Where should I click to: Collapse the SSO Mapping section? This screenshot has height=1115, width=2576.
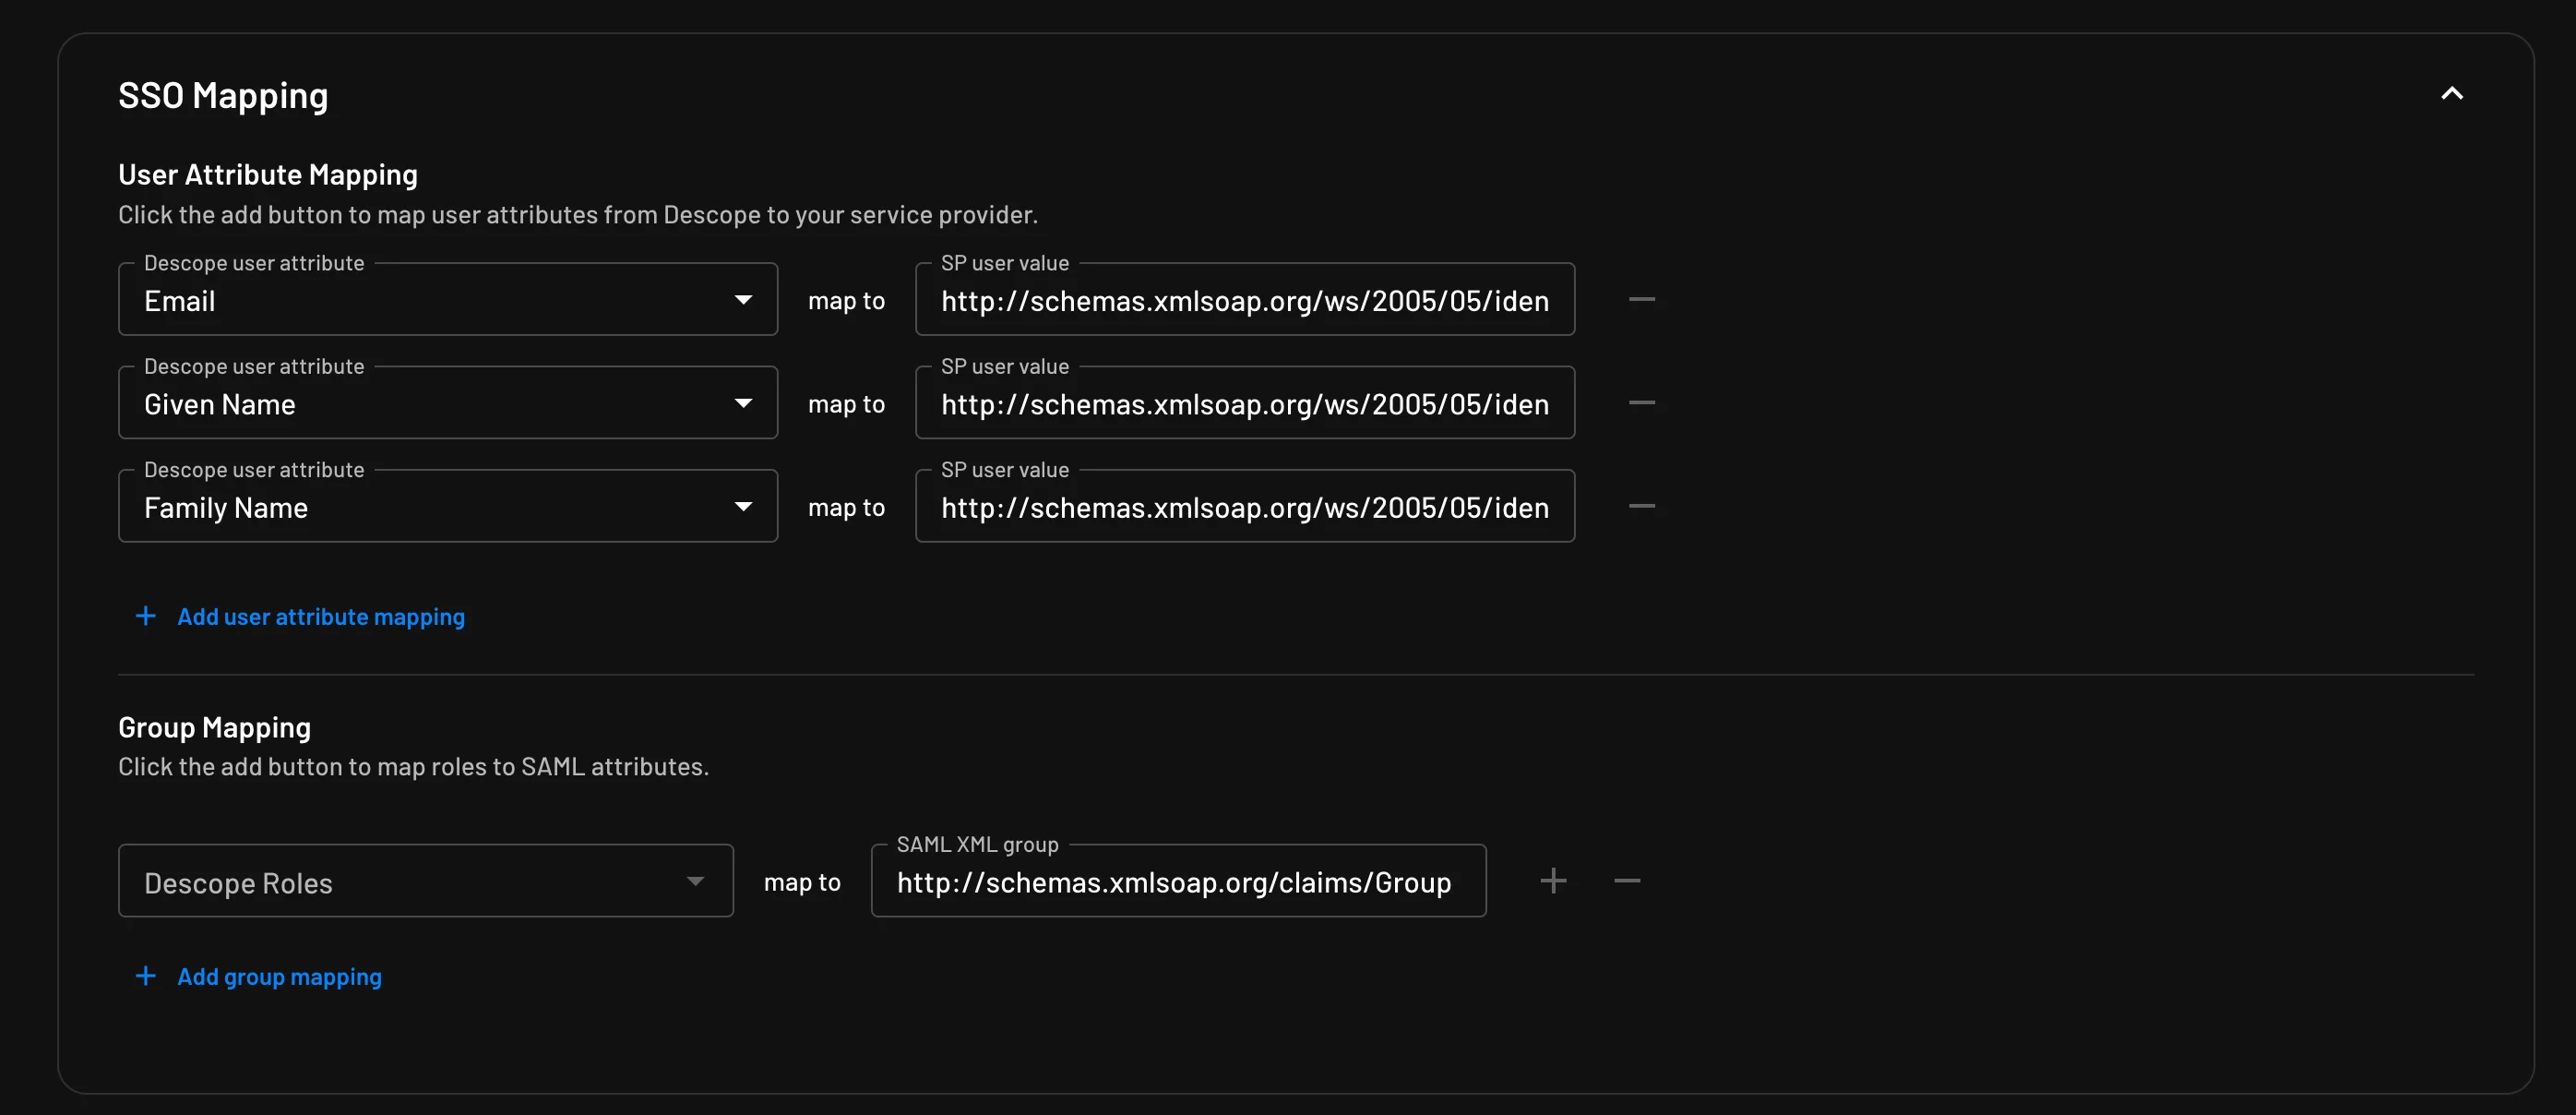(x=2451, y=94)
